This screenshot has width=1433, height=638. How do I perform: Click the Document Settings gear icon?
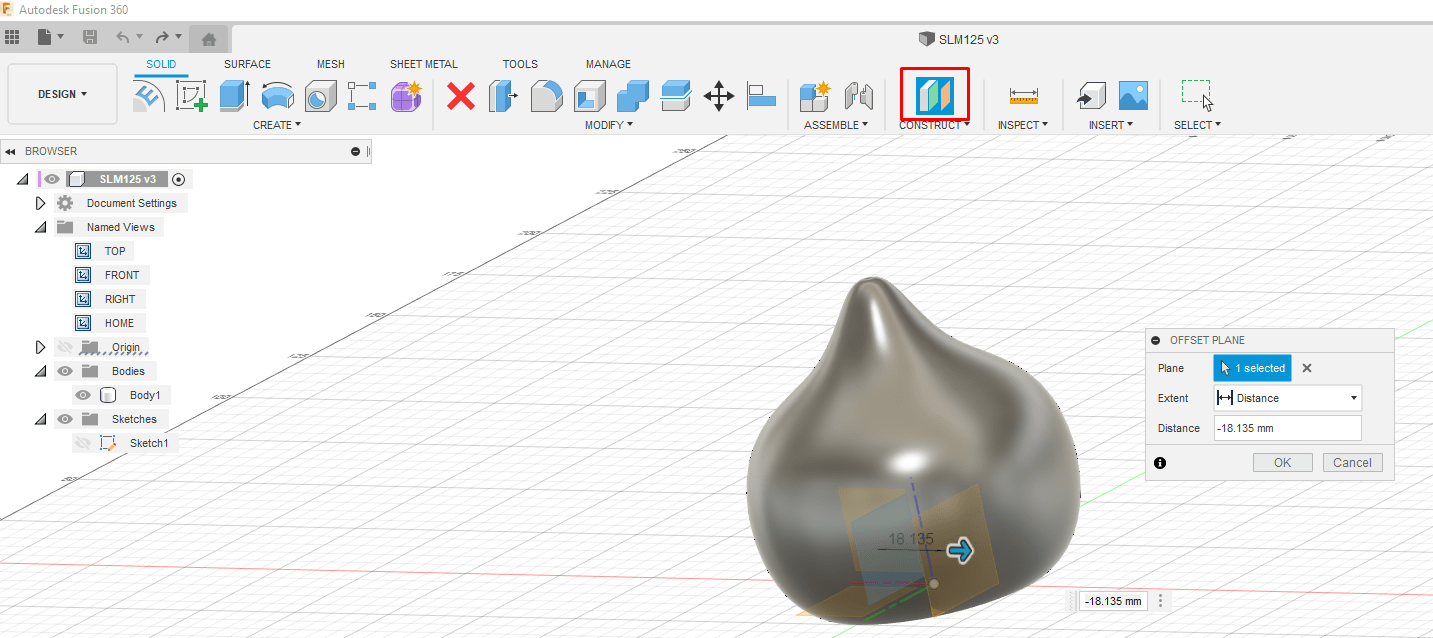[65, 203]
